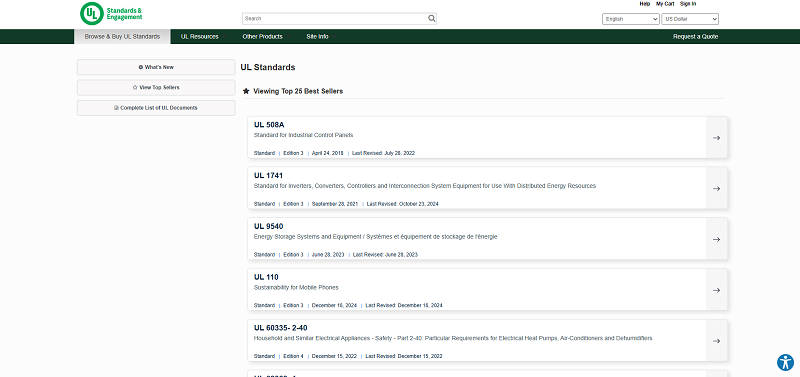This screenshot has height=377, width=800.
Task: Click the Help link
Action: pyautogui.click(x=644, y=4)
